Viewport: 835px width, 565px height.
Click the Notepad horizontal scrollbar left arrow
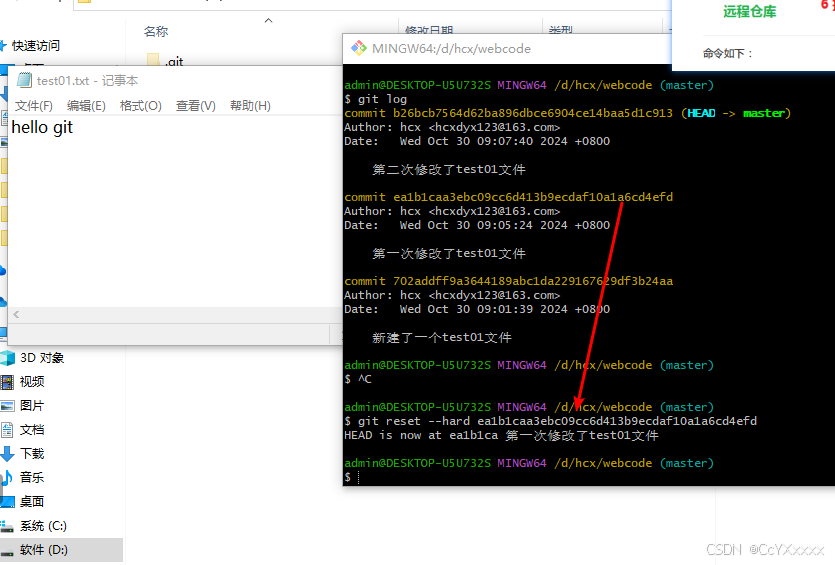coord(17,315)
